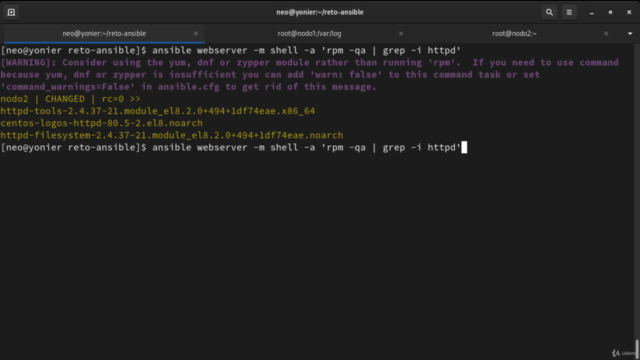Expand the tab list dropdown arrow
This screenshot has height=360, width=640.
[x=630, y=33]
